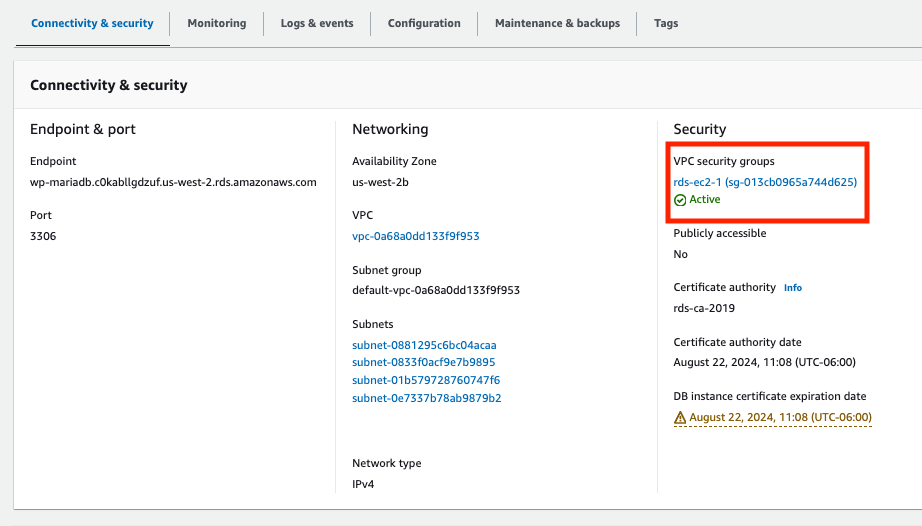Click the port value 3306

click(43, 236)
